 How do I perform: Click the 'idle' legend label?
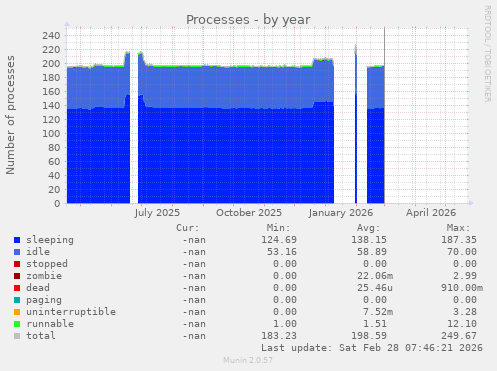point(38,252)
